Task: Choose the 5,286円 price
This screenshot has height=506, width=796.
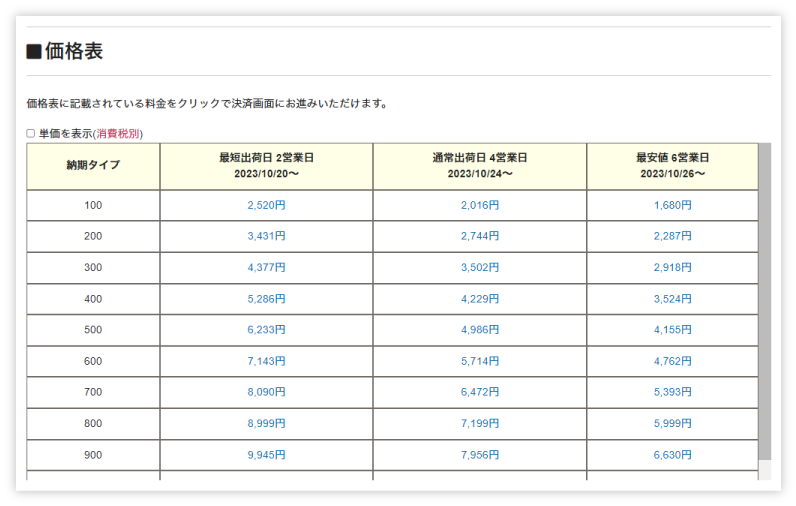Action: (x=267, y=299)
